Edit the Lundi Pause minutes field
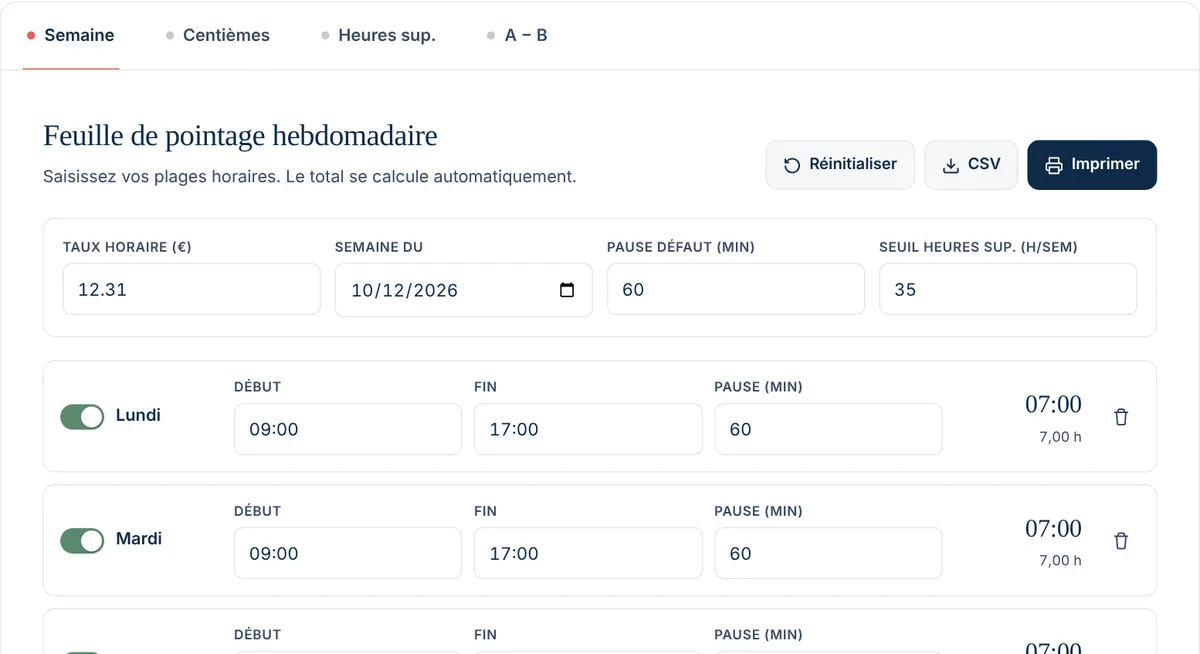The height and width of the screenshot is (654, 1200). pos(828,429)
